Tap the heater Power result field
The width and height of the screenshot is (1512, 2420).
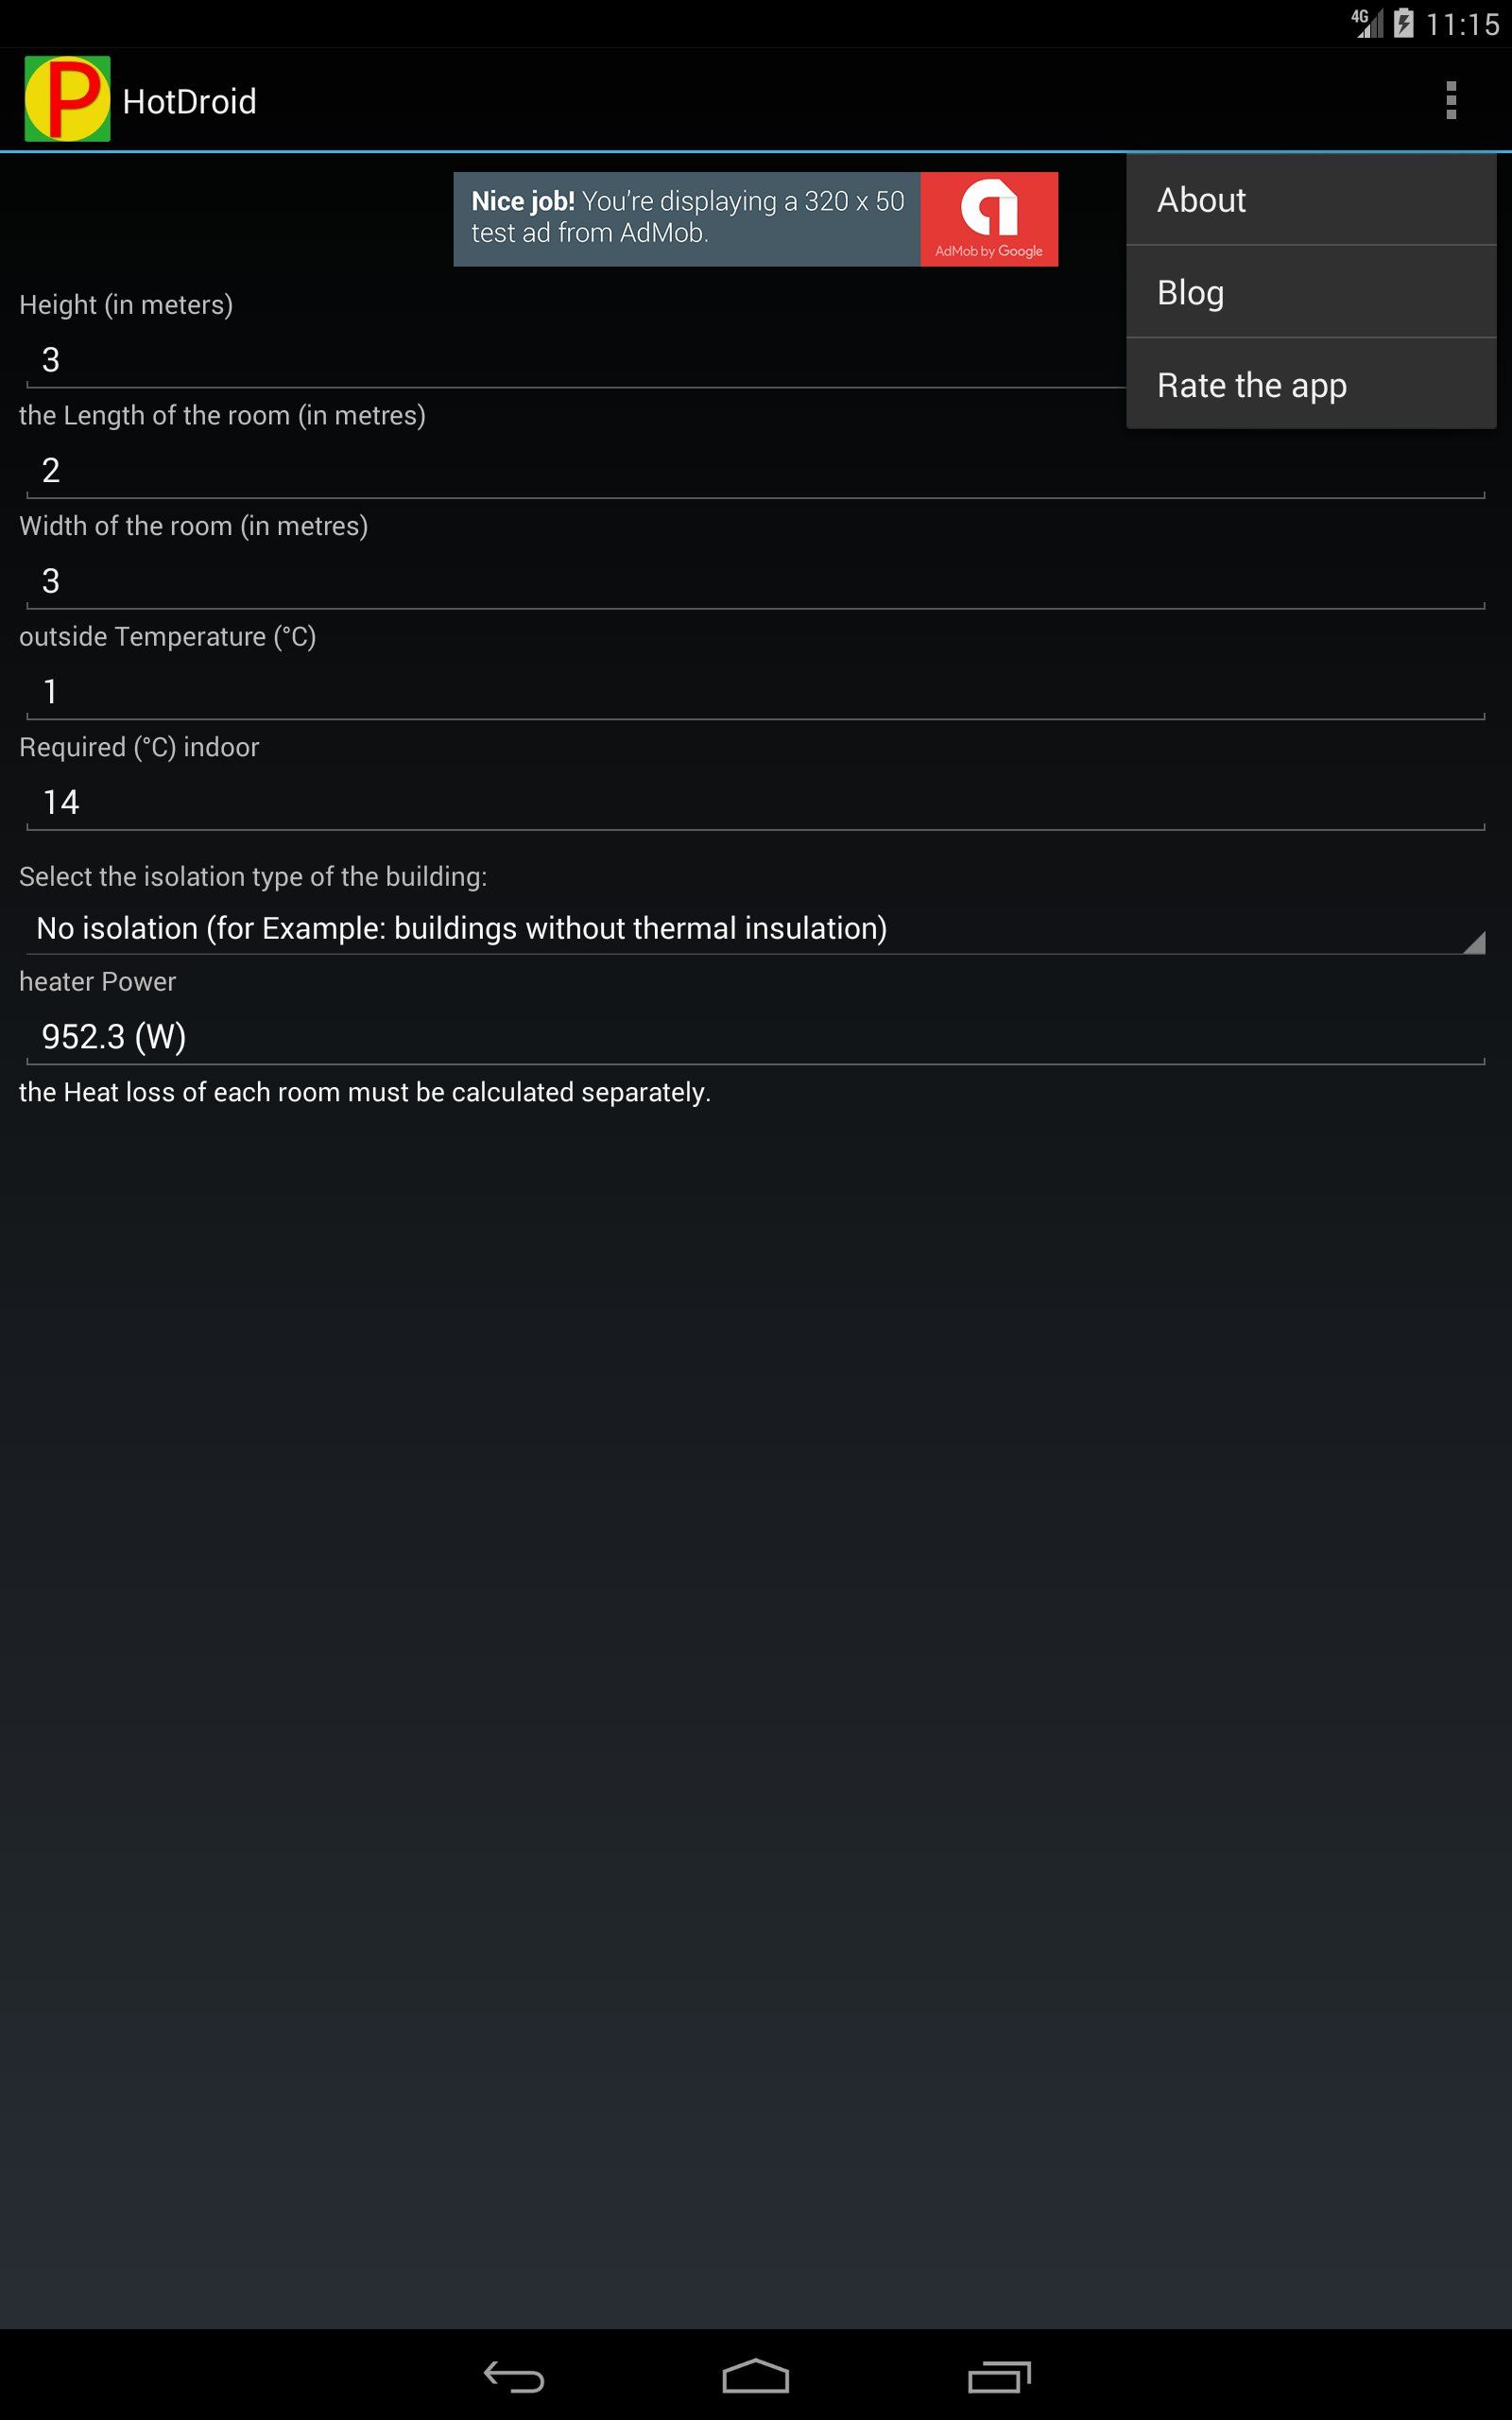755,1038
